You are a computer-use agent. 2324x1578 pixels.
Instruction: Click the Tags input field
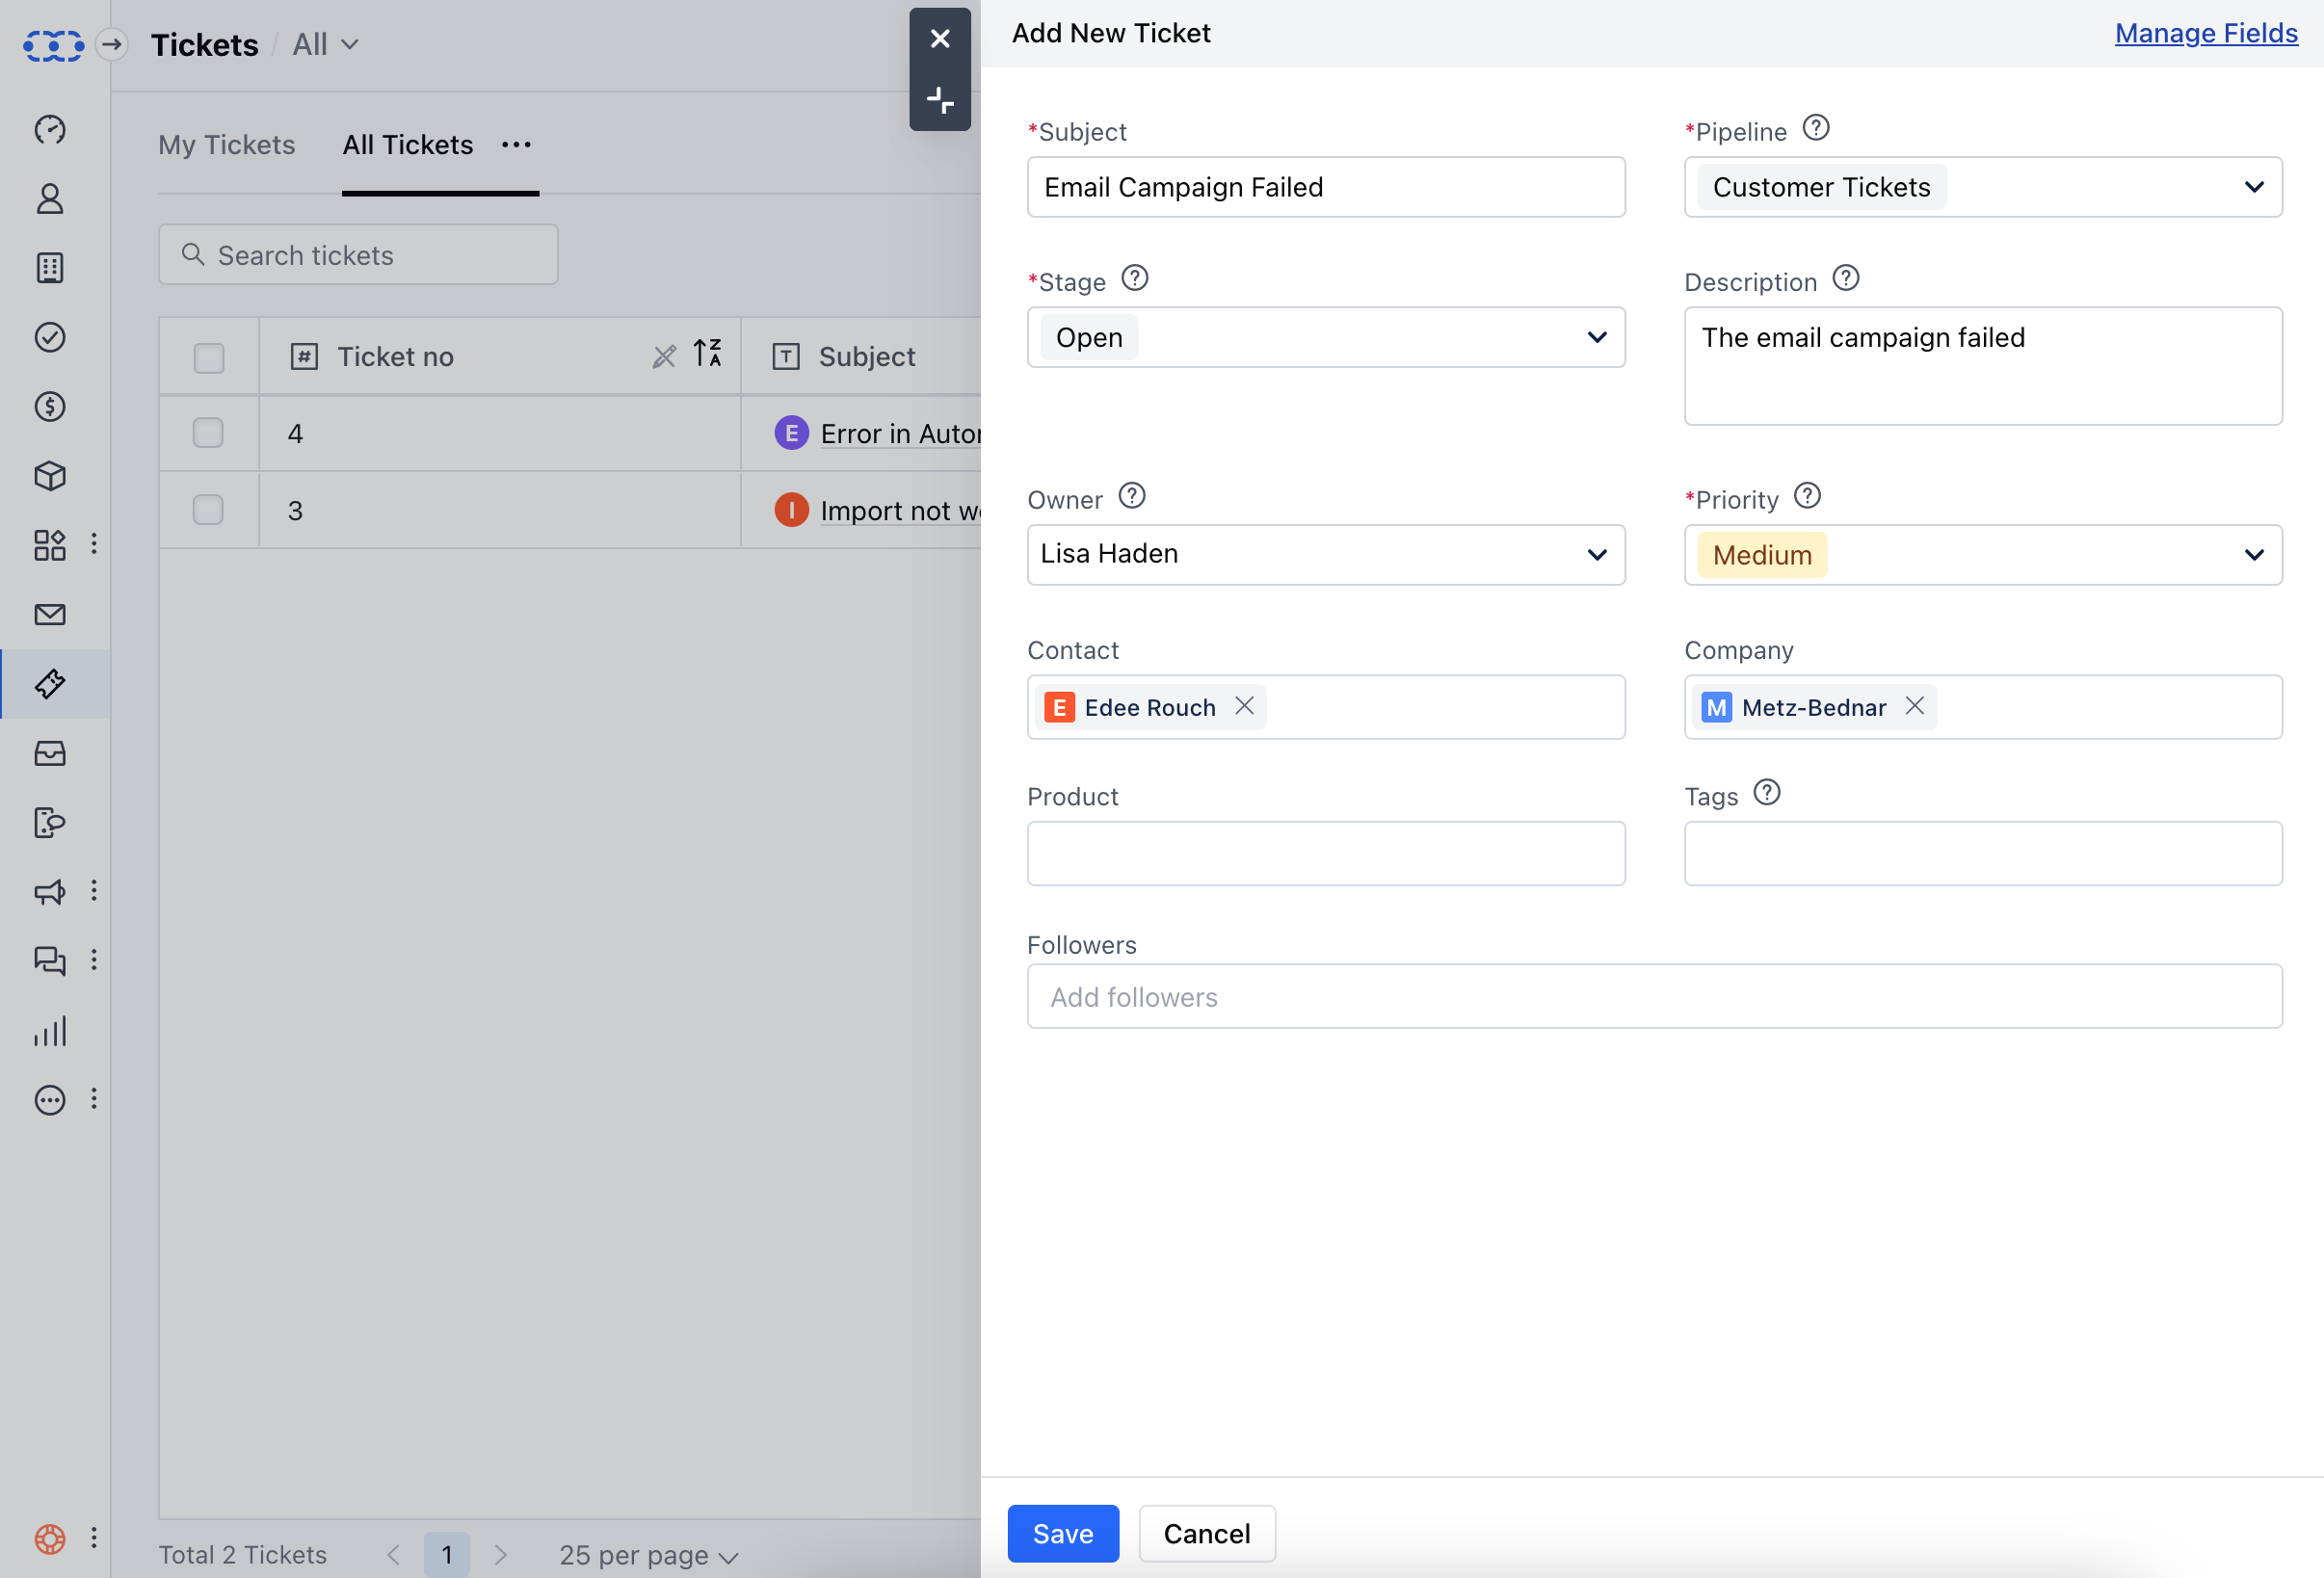(x=1982, y=853)
